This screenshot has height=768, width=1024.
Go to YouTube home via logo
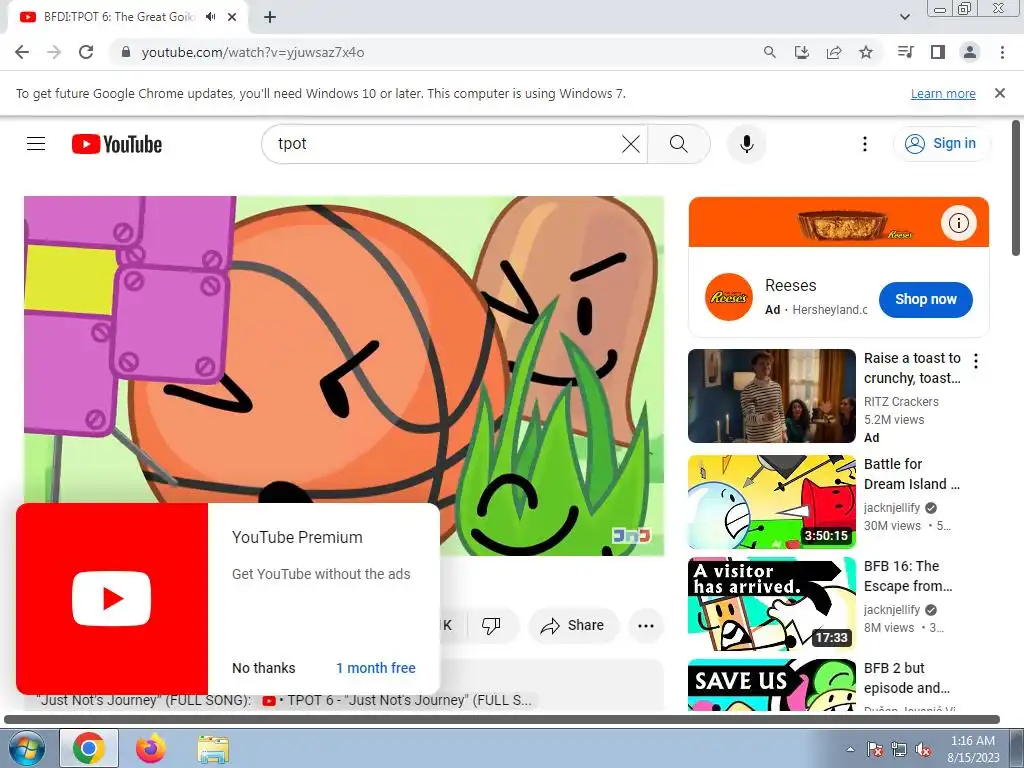click(117, 144)
